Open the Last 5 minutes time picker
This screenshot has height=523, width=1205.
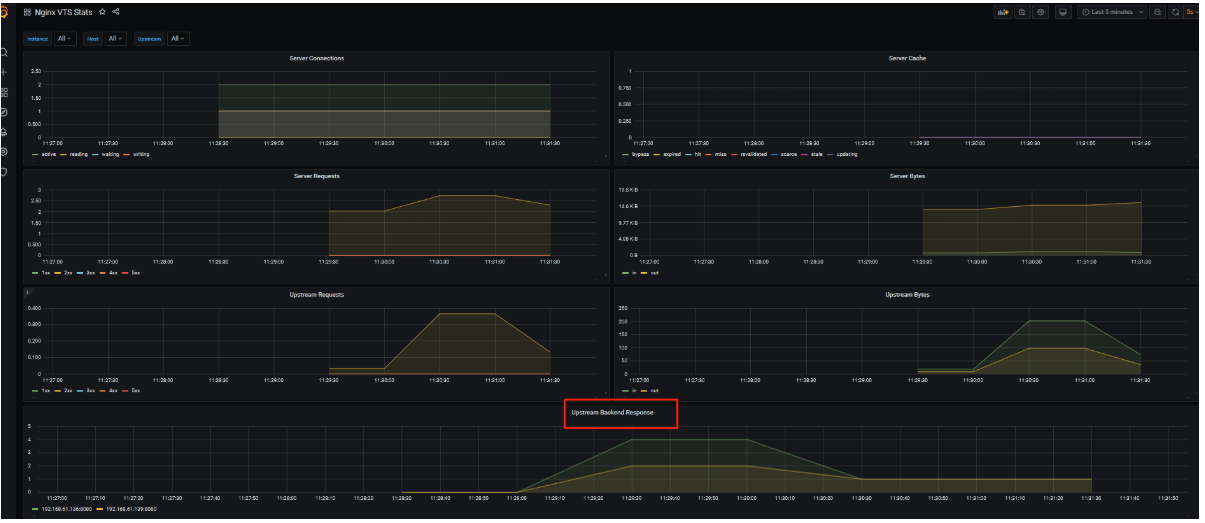[1112, 12]
